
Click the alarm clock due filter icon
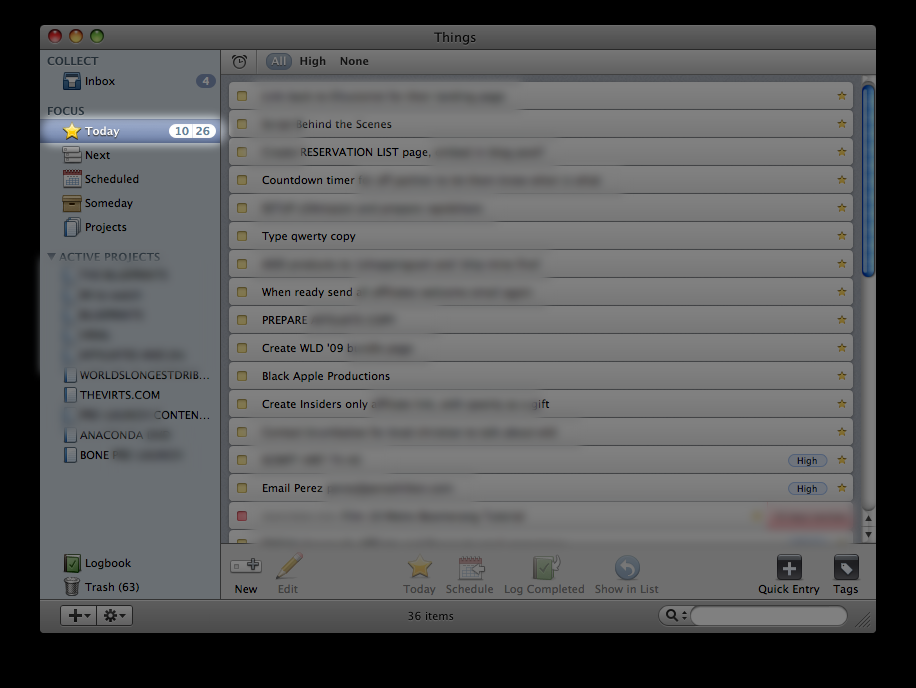239,61
